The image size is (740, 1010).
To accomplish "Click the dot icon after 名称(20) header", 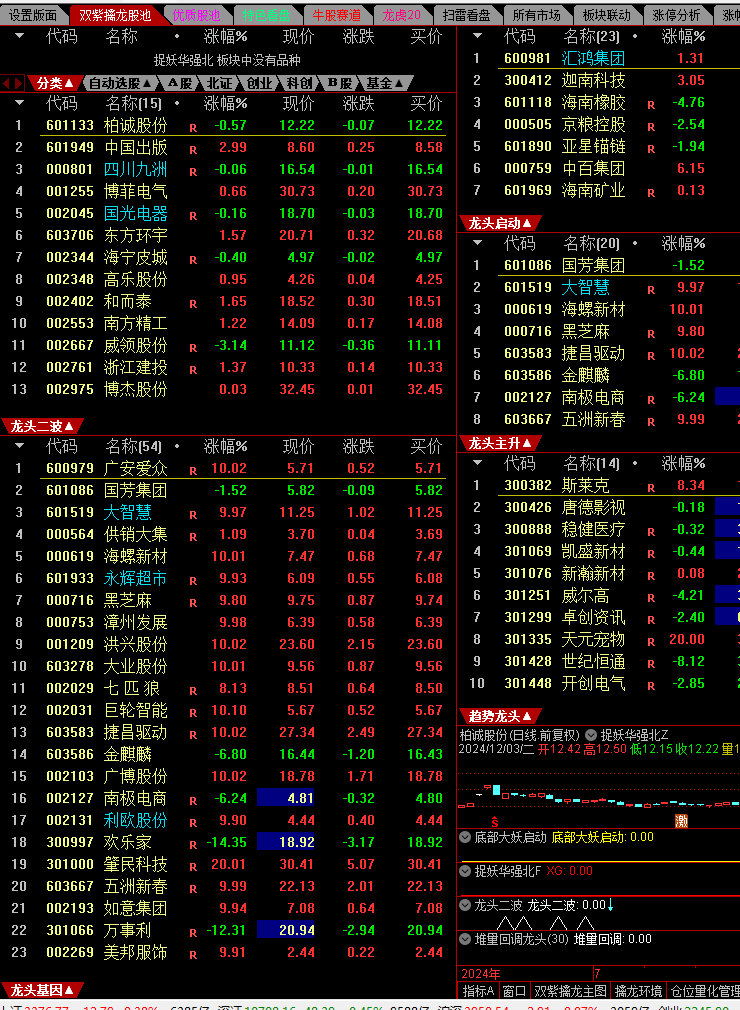I will click(x=634, y=243).
